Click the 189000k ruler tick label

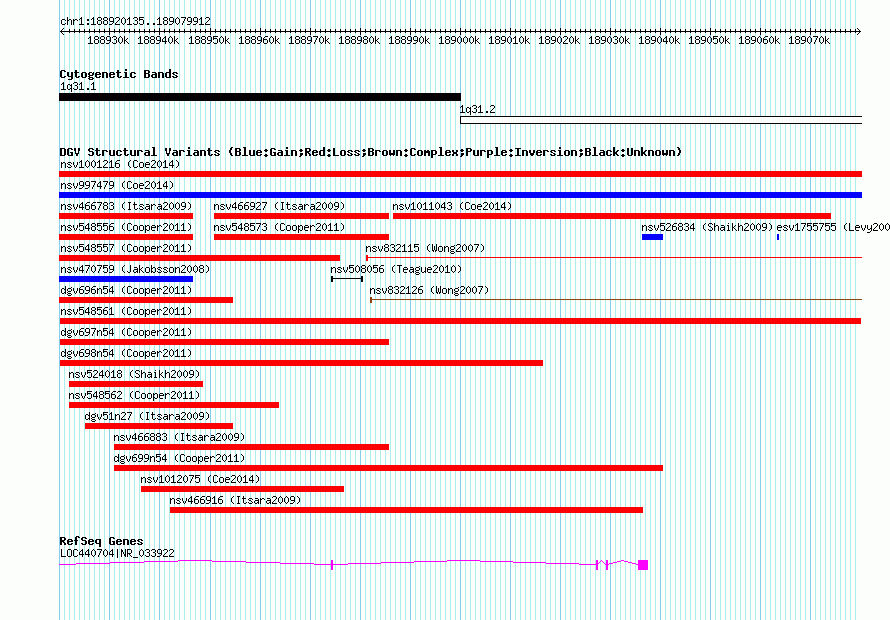click(459, 40)
